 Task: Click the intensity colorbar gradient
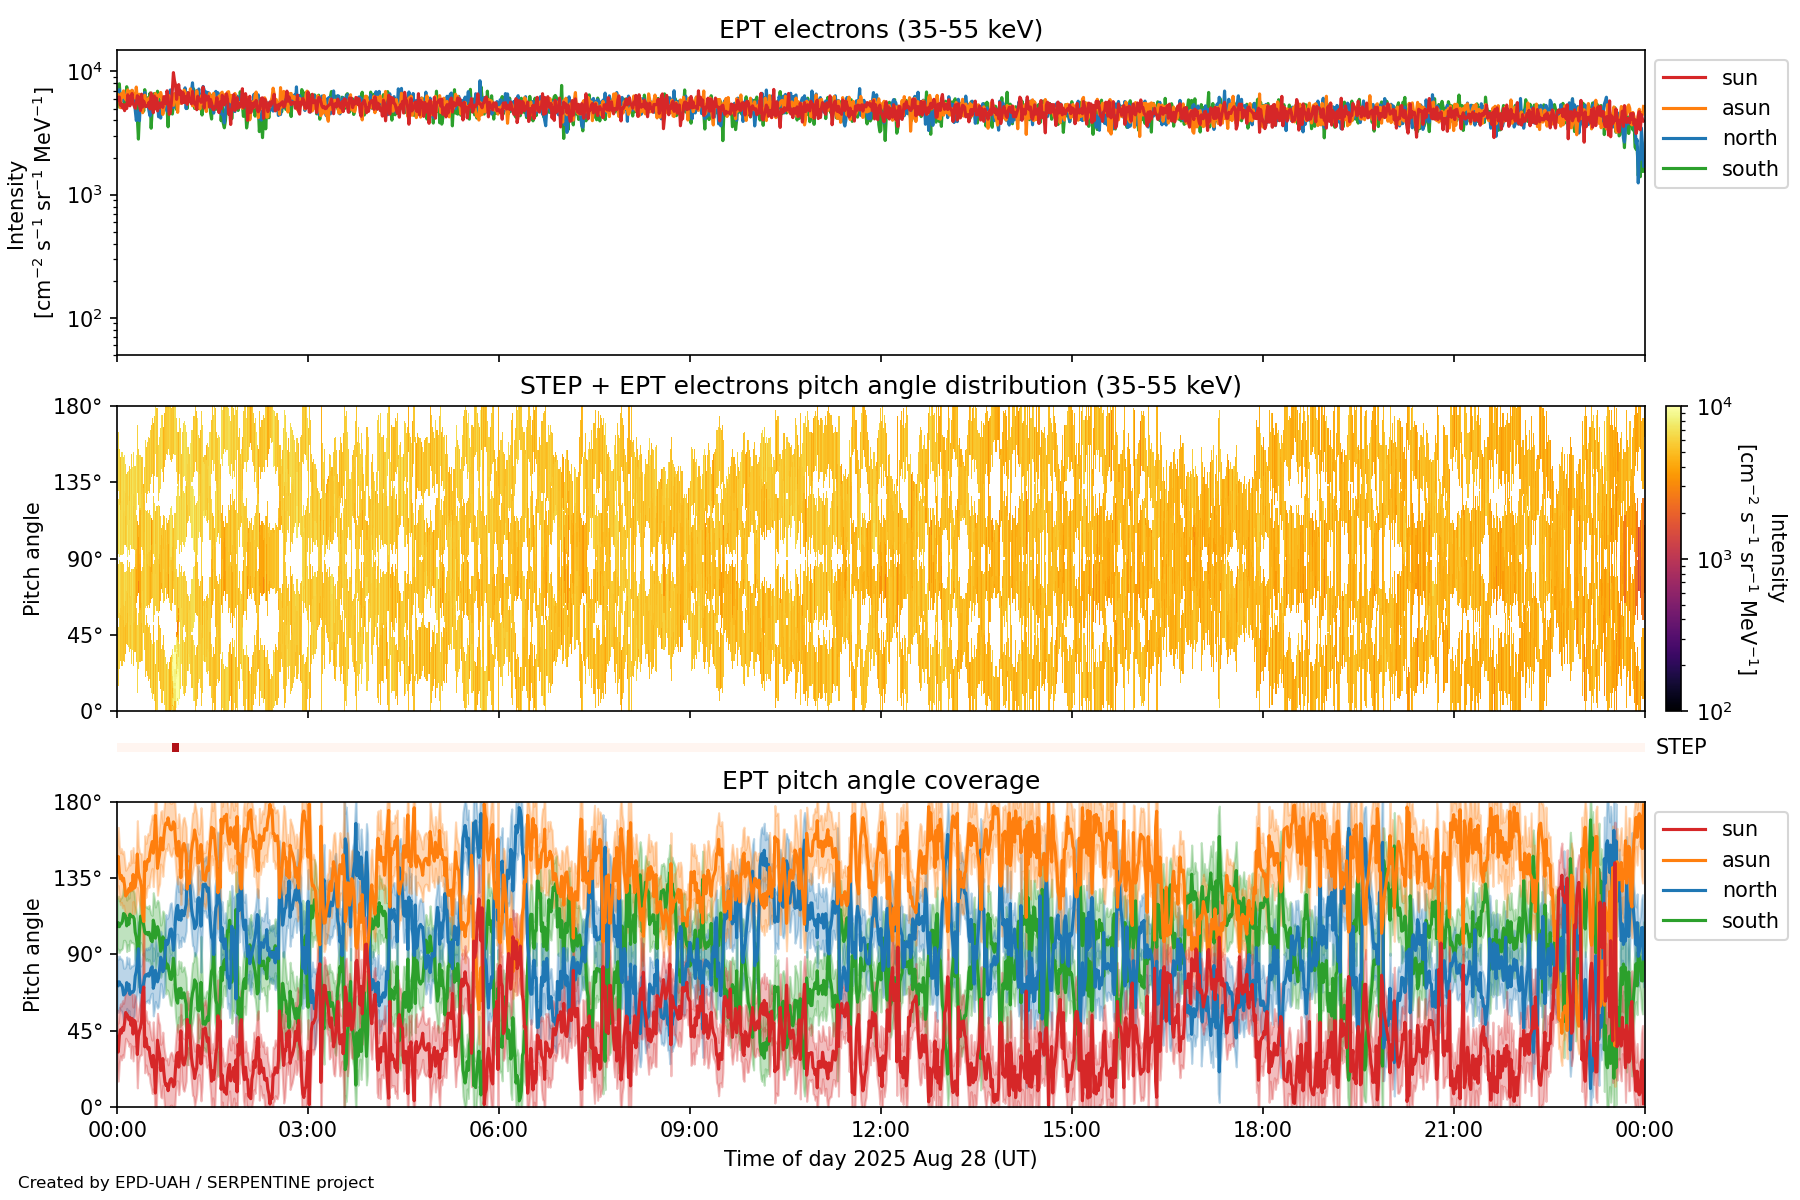(1674, 558)
